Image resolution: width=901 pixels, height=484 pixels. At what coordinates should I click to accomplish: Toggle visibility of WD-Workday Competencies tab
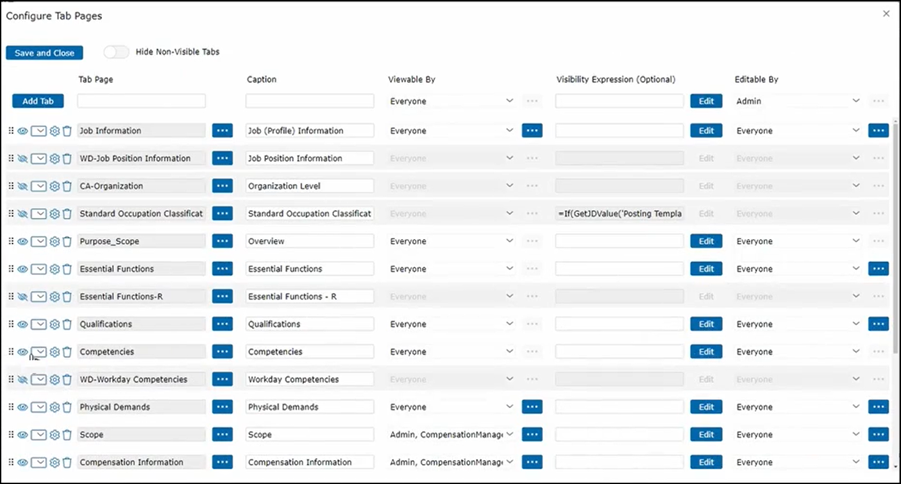22,380
